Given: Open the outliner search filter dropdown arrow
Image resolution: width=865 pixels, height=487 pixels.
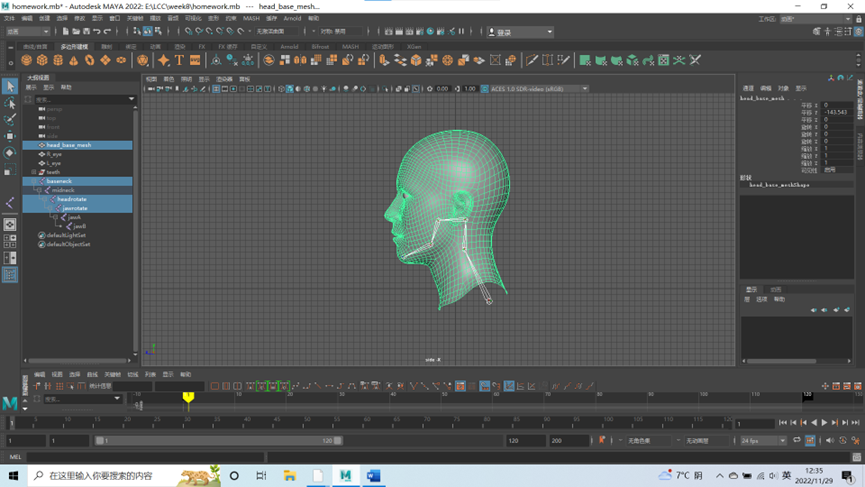Looking at the screenshot, I should click(131, 99).
